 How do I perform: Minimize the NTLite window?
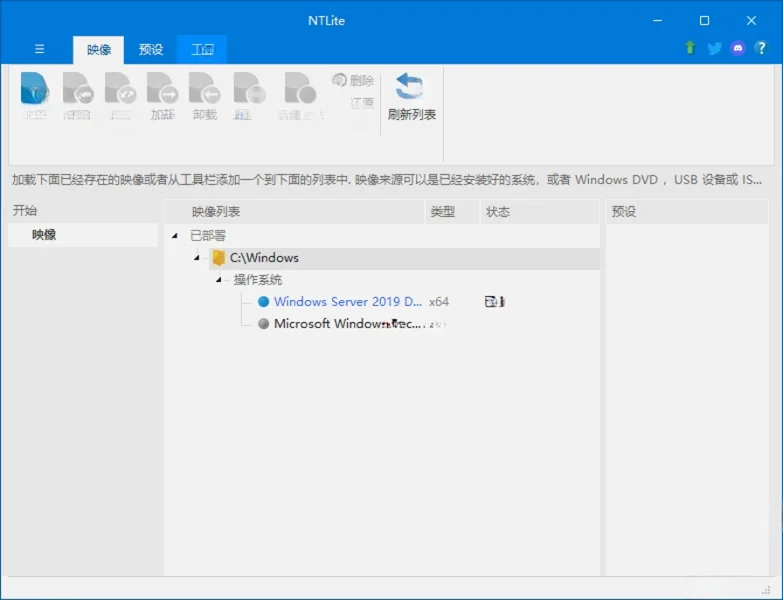tap(657, 20)
